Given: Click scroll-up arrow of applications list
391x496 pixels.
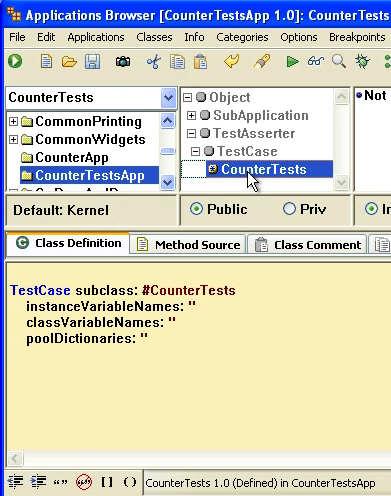Looking at the screenshot, I should point(167,120).
